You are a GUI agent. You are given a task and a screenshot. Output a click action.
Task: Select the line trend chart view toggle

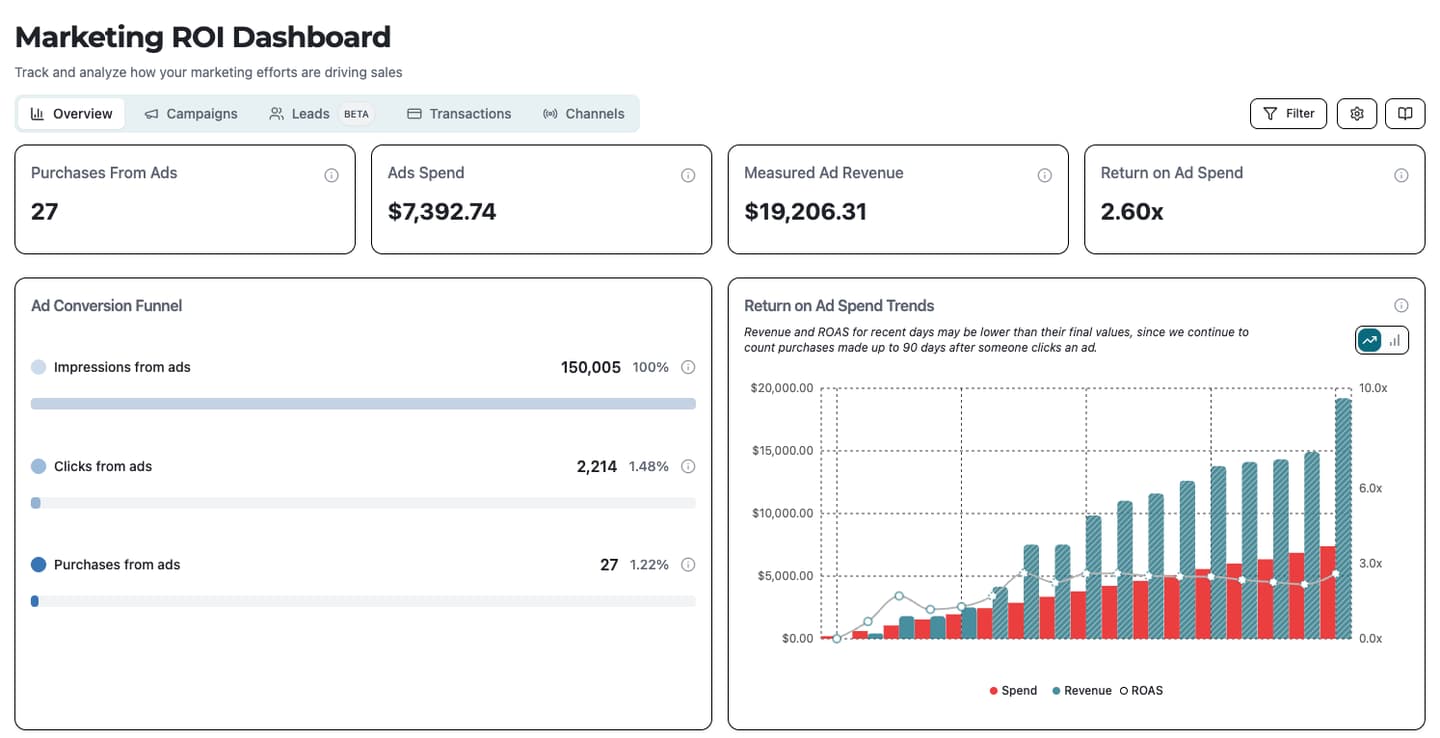point(1369,340)
